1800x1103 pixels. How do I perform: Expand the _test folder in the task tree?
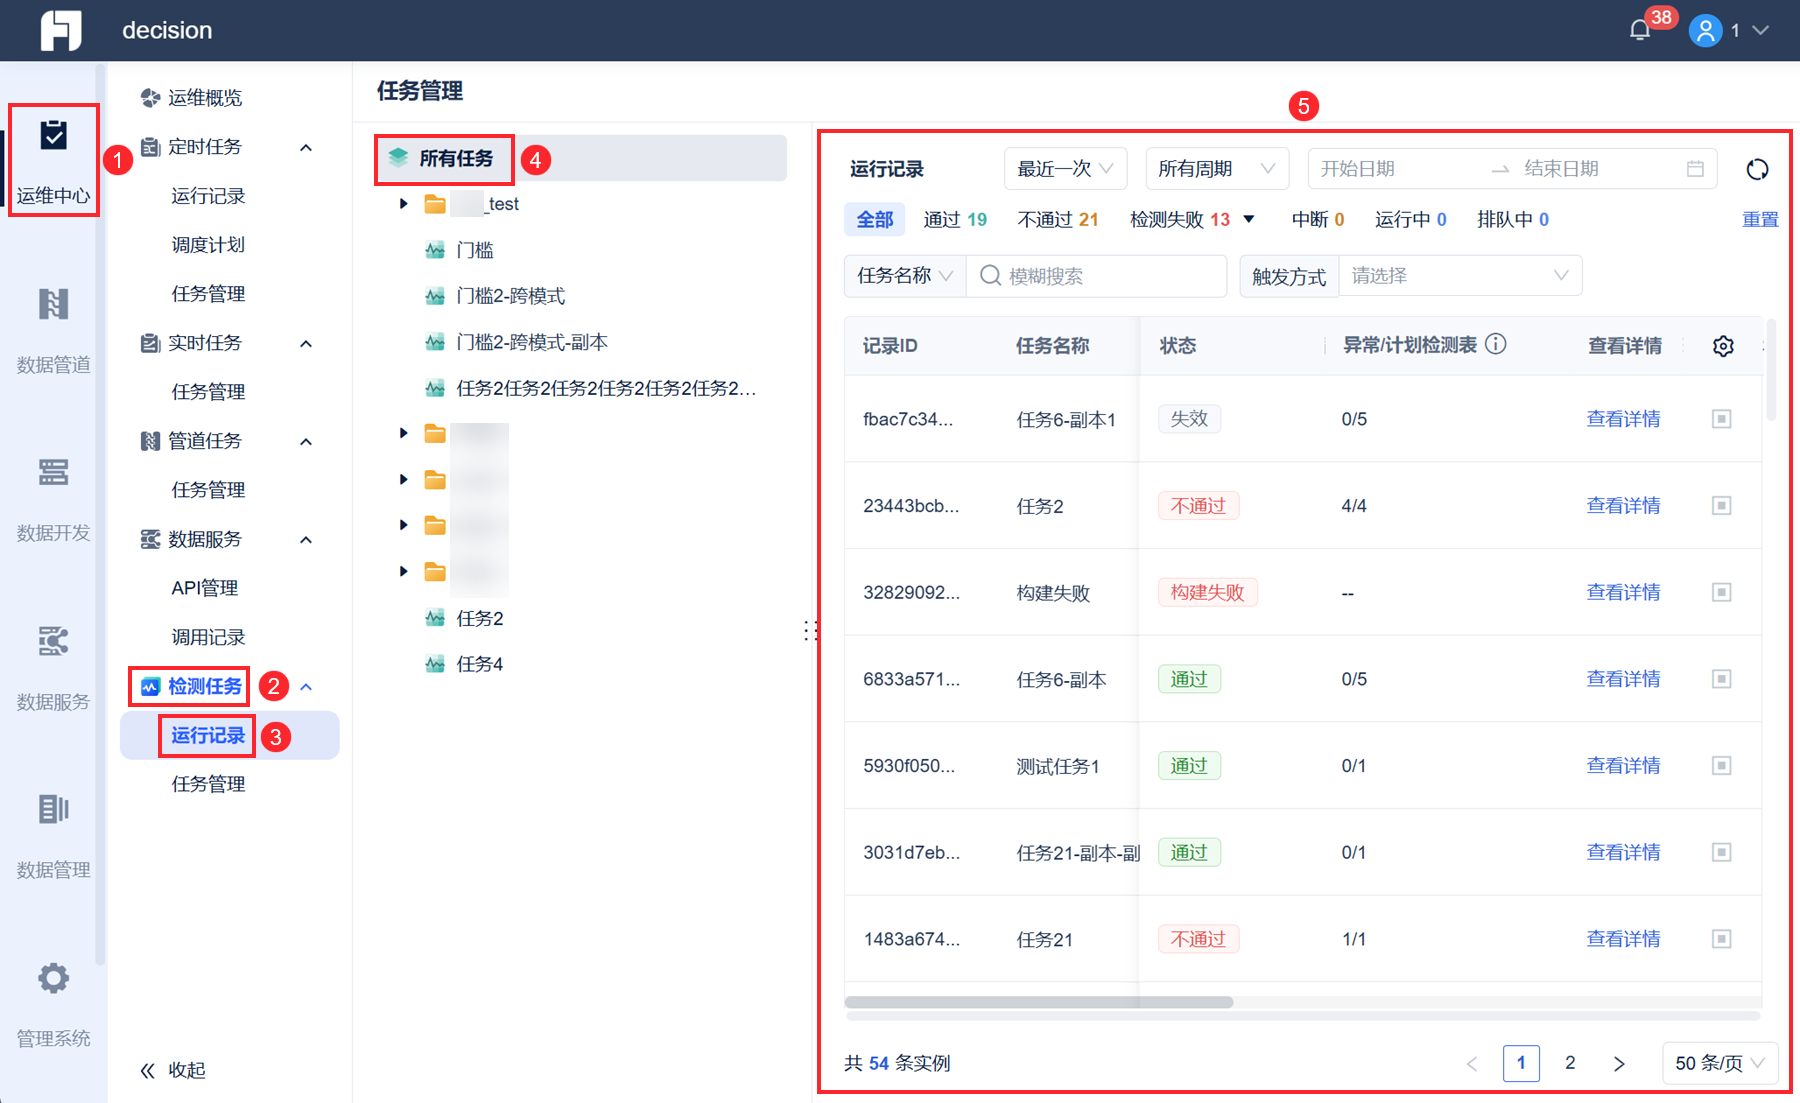403,204
